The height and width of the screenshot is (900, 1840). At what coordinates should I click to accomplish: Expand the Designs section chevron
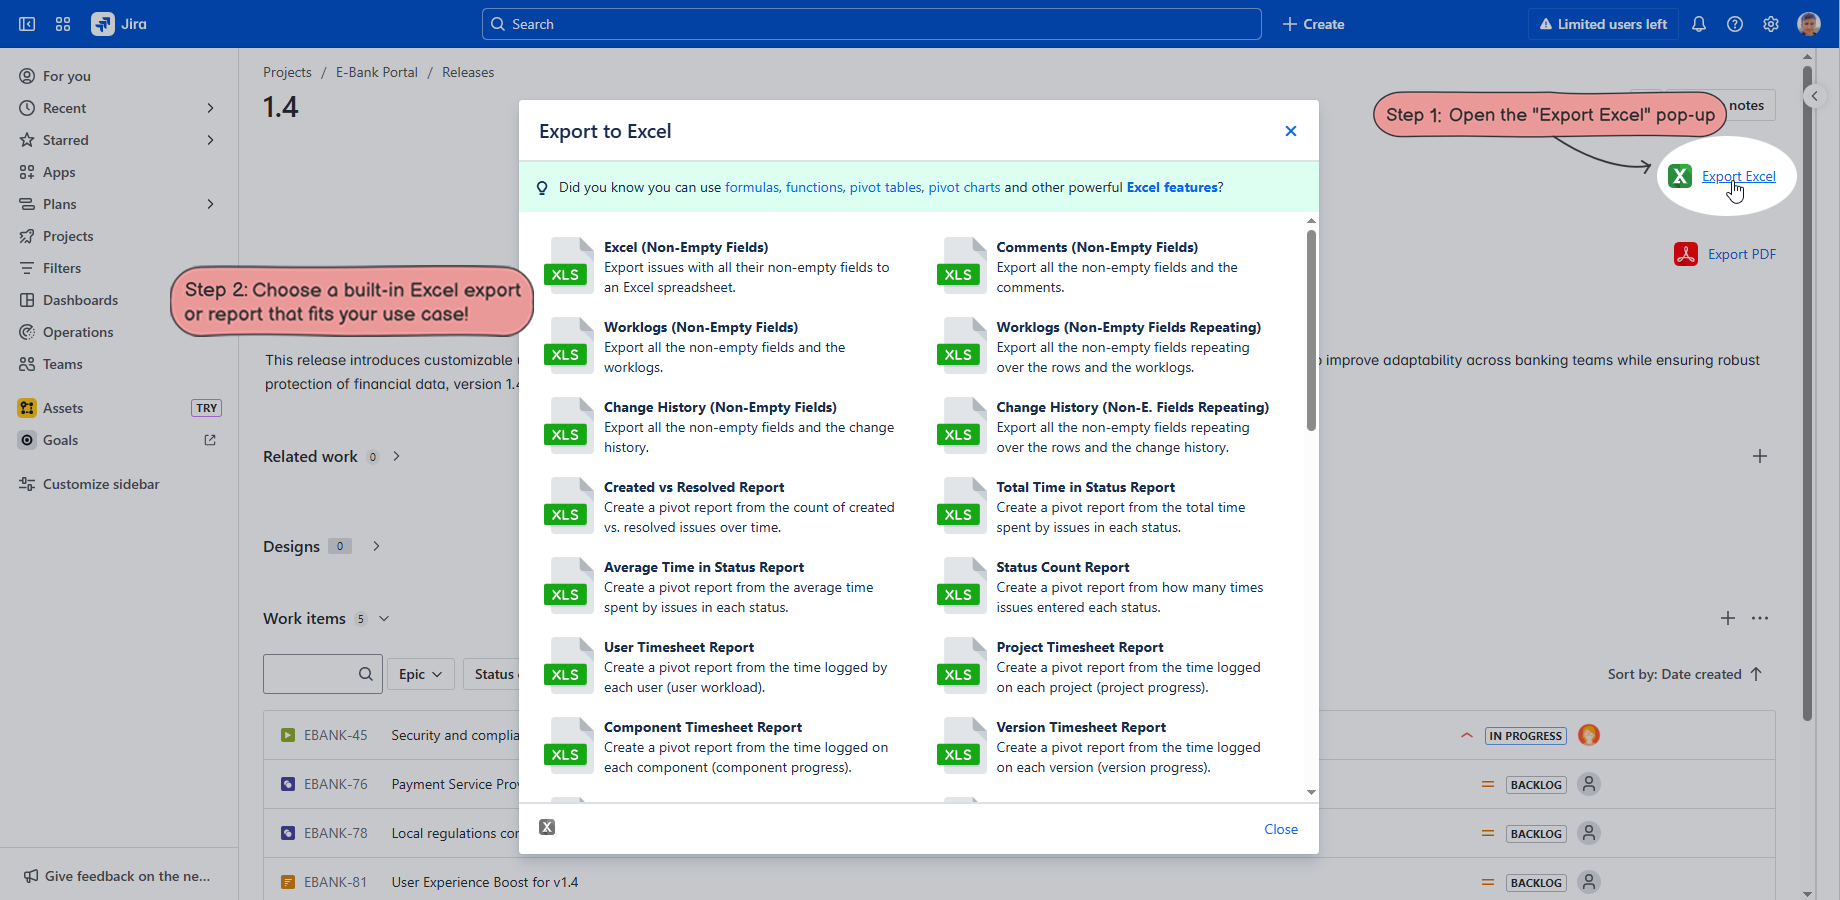click(x=376, y=546)
